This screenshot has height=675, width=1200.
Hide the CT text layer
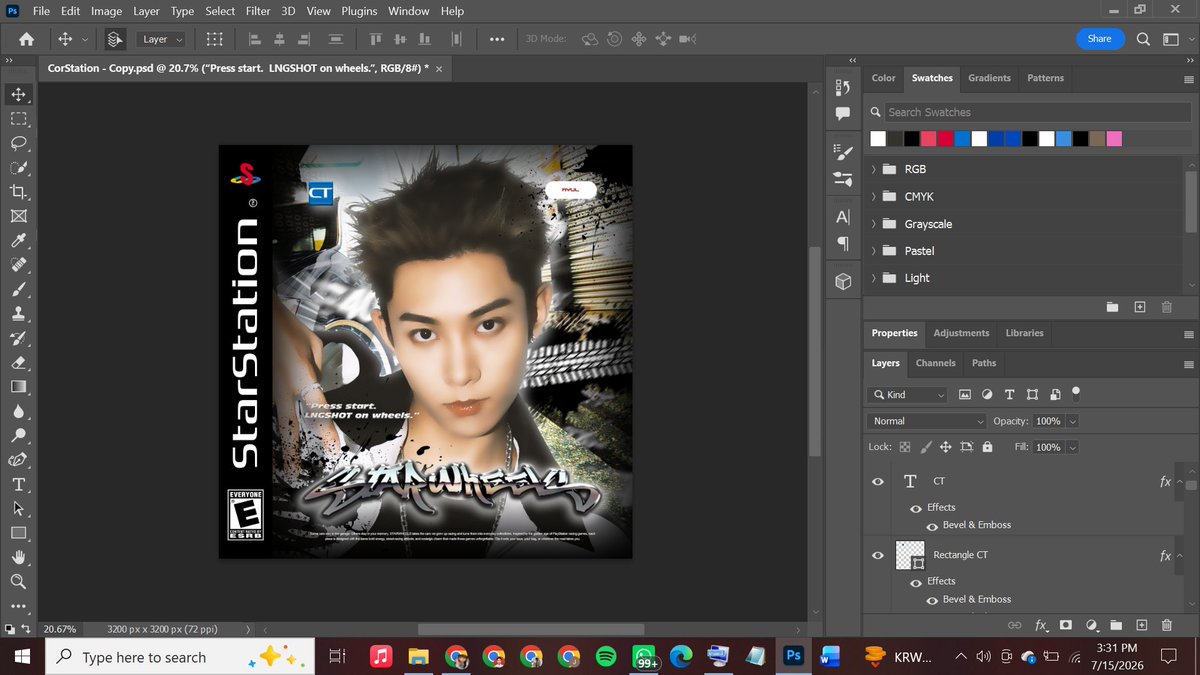tap(878, 481)
